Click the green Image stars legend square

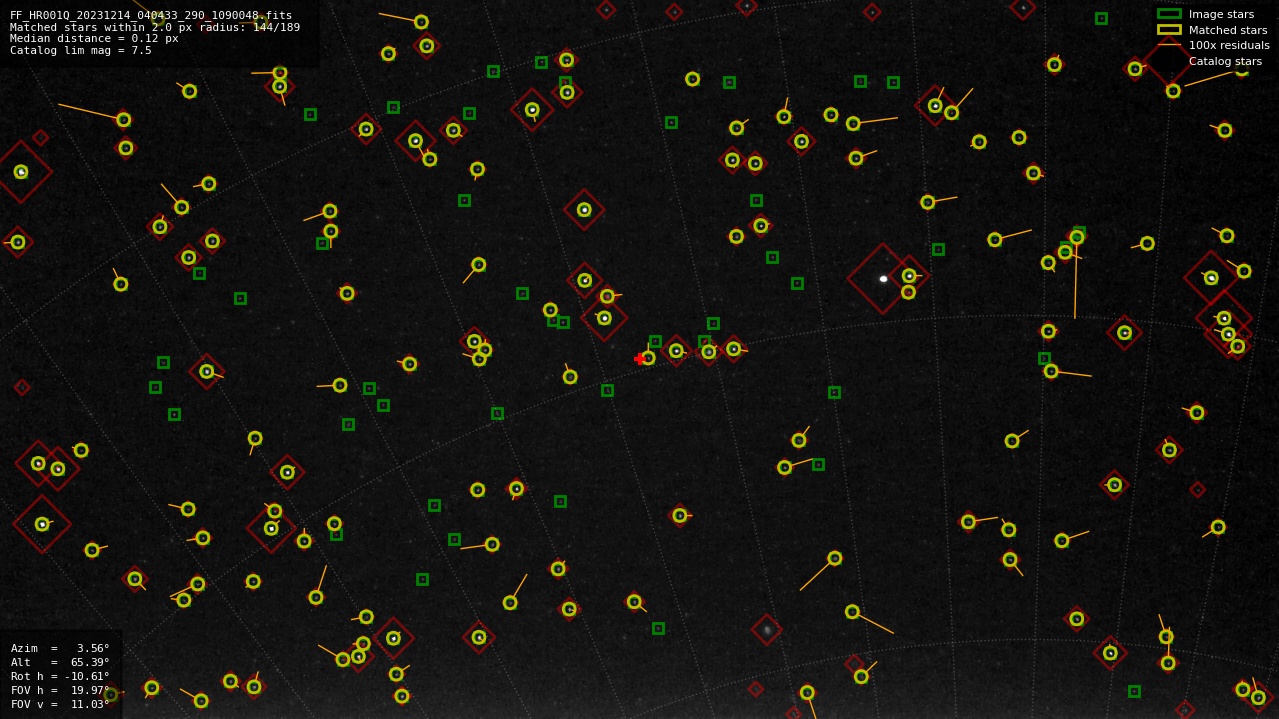[x=1169, y=14]
